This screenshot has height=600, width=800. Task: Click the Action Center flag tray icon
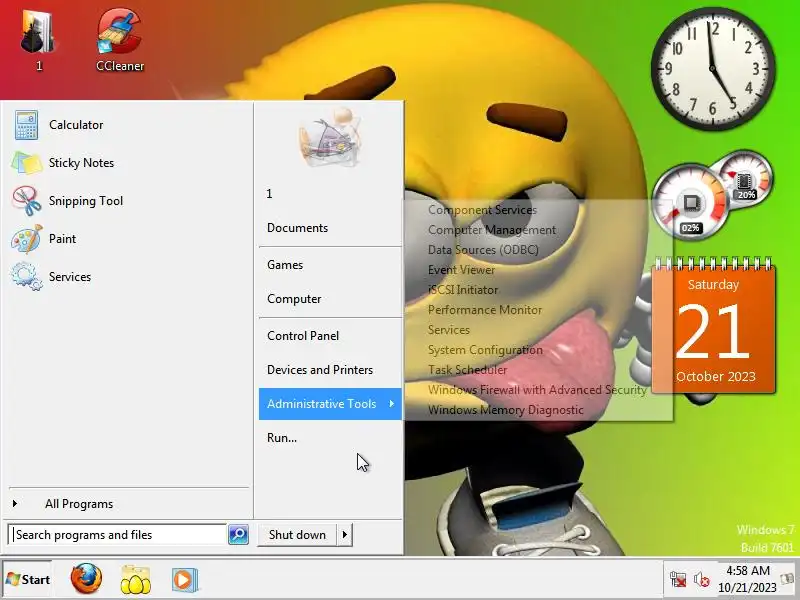pyautogui.click(x=787, y=579)
